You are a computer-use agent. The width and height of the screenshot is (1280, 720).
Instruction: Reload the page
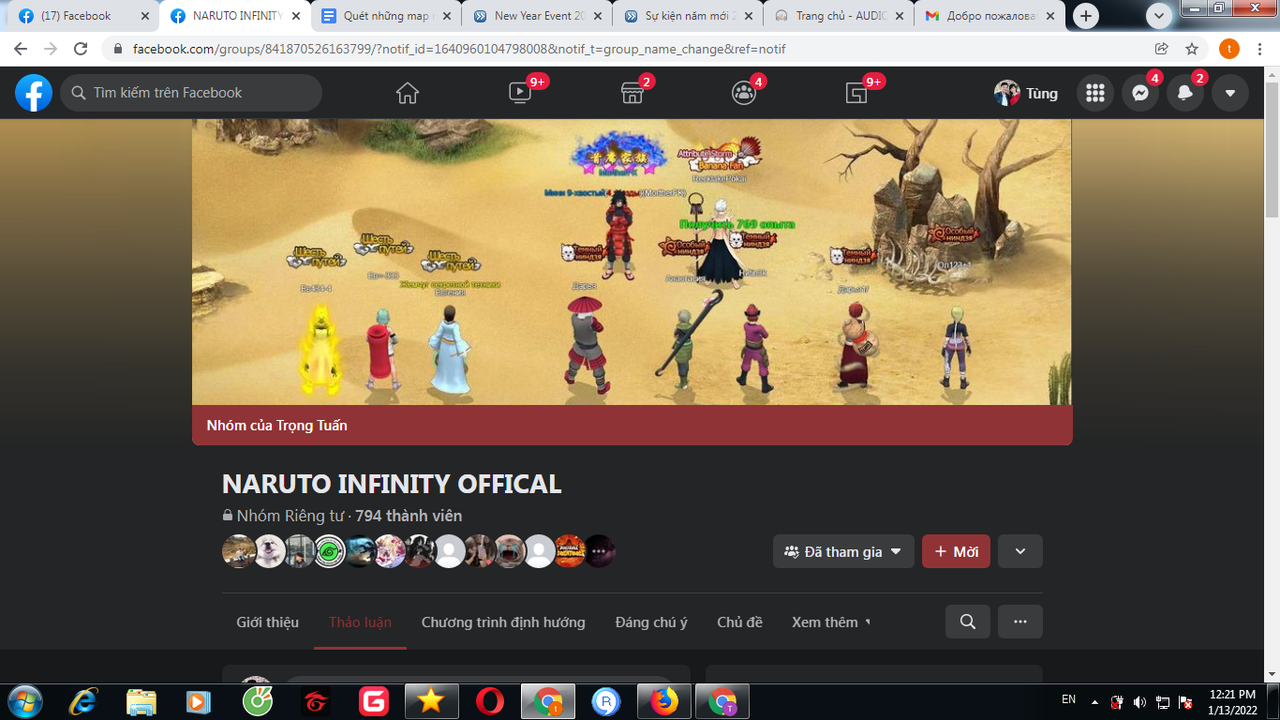click(x=82, y=48)
